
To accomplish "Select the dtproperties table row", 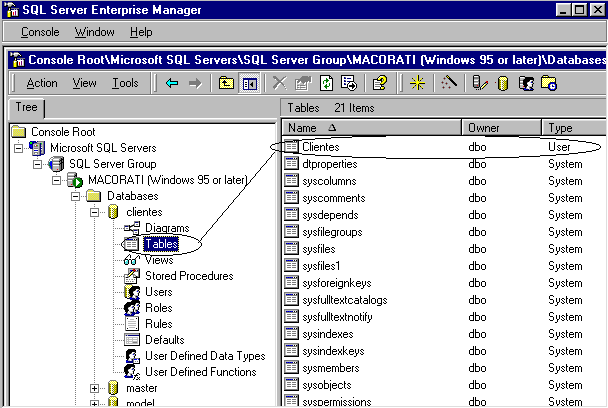I will coord(444,164).
